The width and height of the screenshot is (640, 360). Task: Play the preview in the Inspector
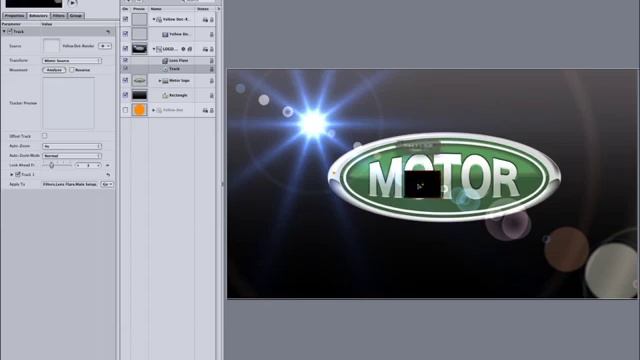point(72,3)
